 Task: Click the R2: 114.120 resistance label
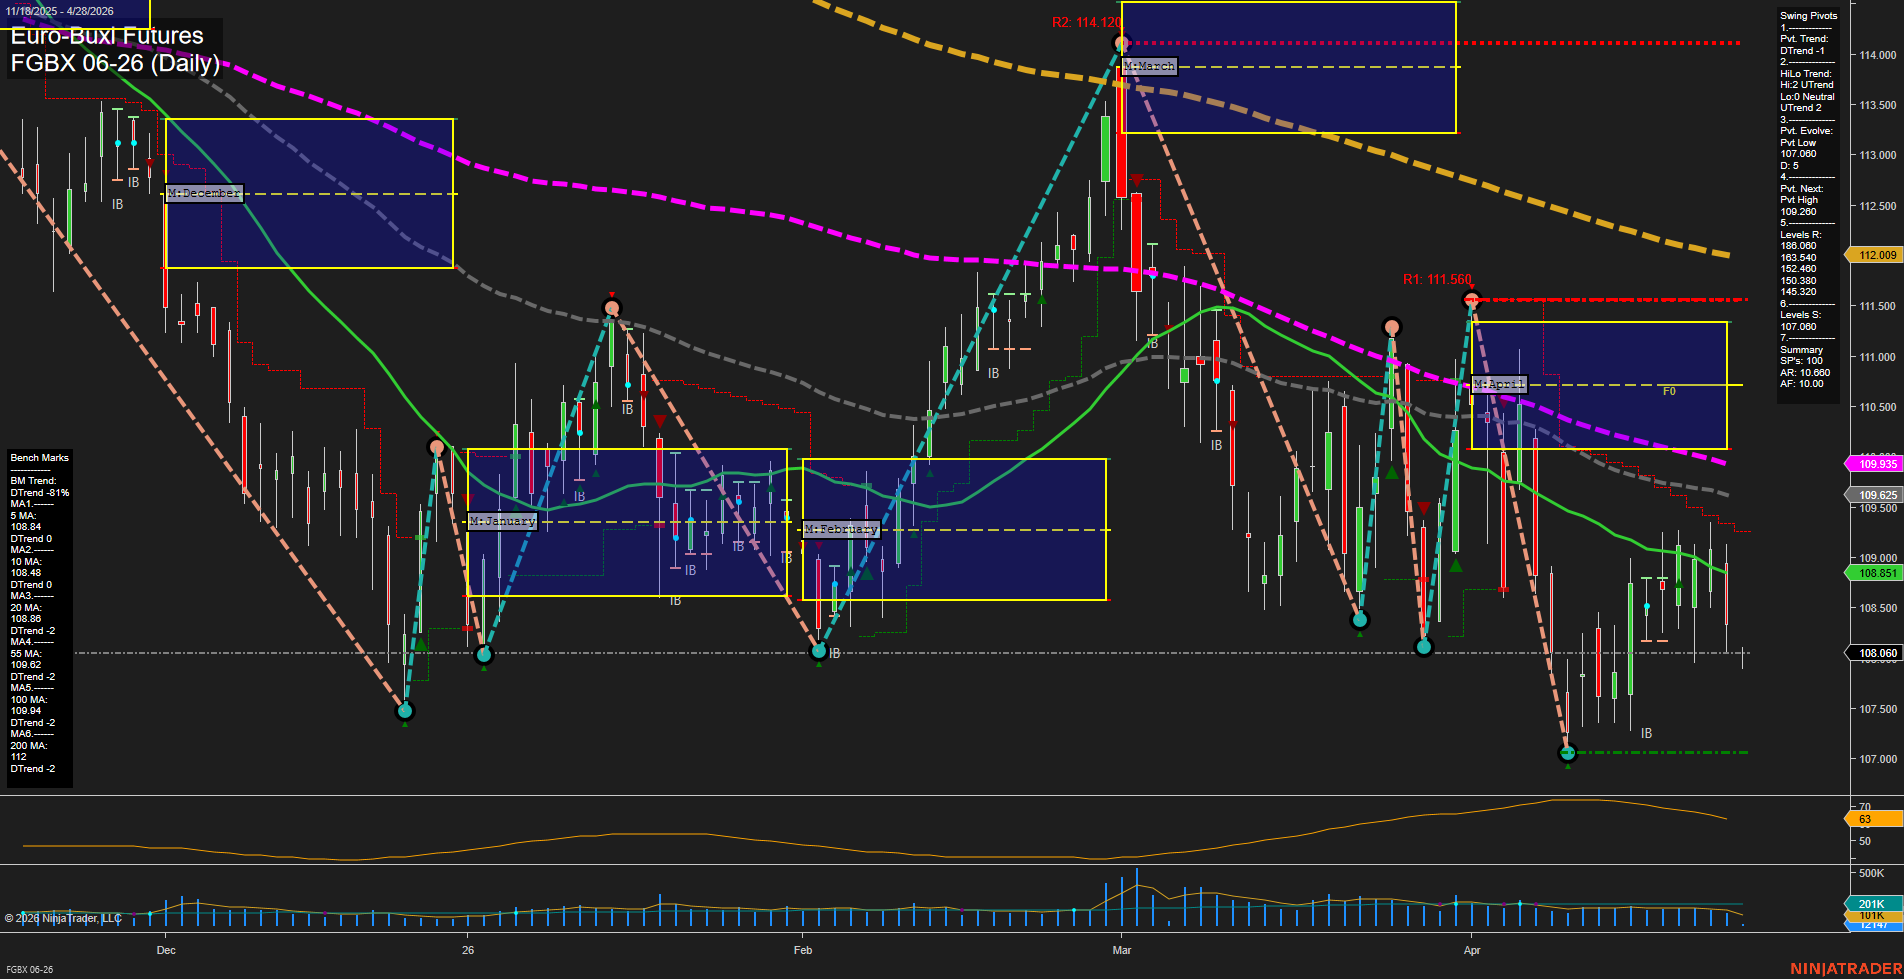point(1085,23)
